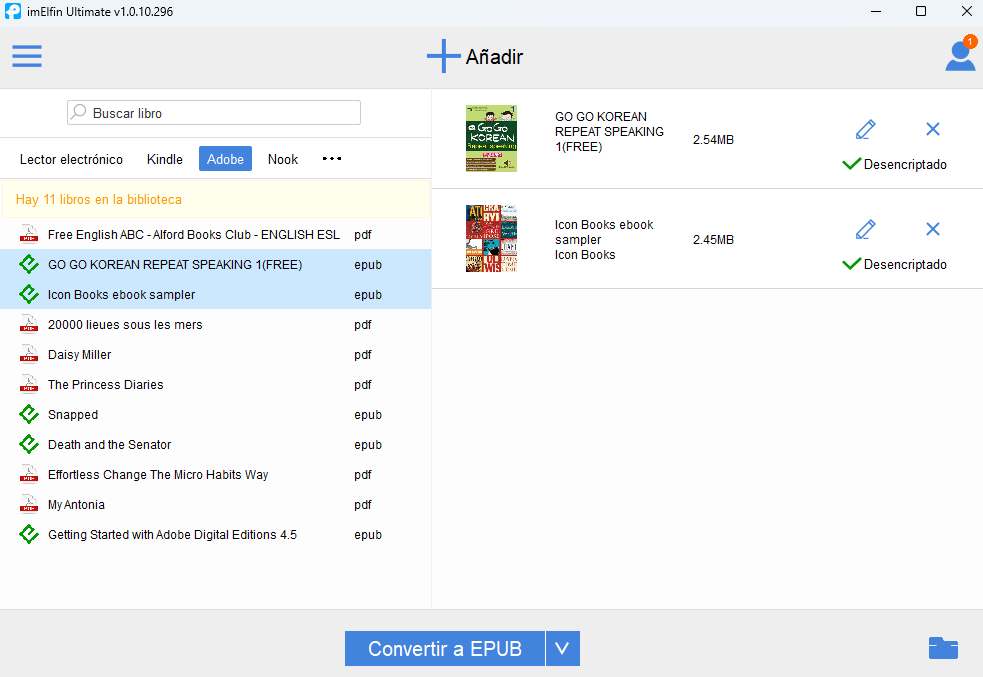Select Effortless Change The Micro Habits Way
Image resolution: width=983 pixels, height=677 pixels.
(x=216, y=475)
